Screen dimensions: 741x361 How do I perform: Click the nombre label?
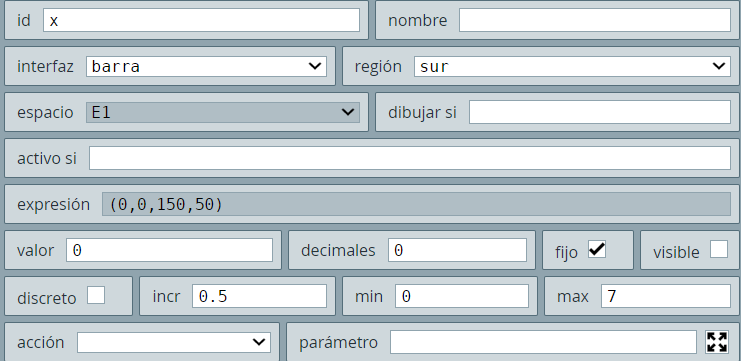[418, 21]
